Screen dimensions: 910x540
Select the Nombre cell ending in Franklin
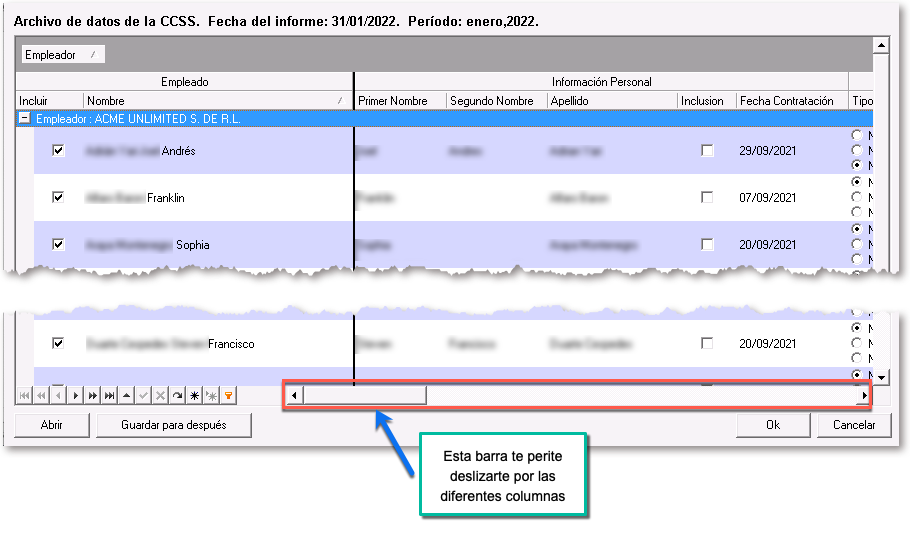coord(218,198)
